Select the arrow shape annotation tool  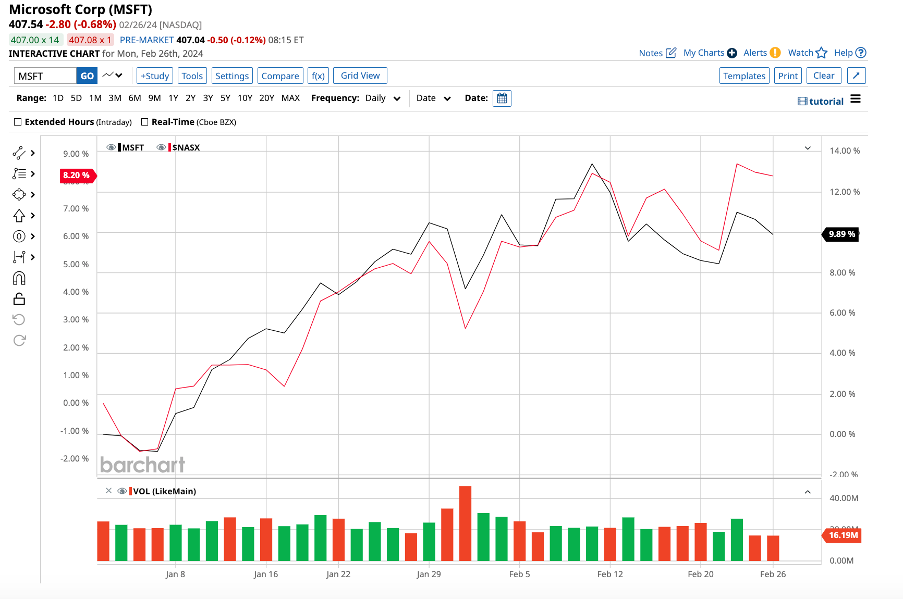[19, 215]
